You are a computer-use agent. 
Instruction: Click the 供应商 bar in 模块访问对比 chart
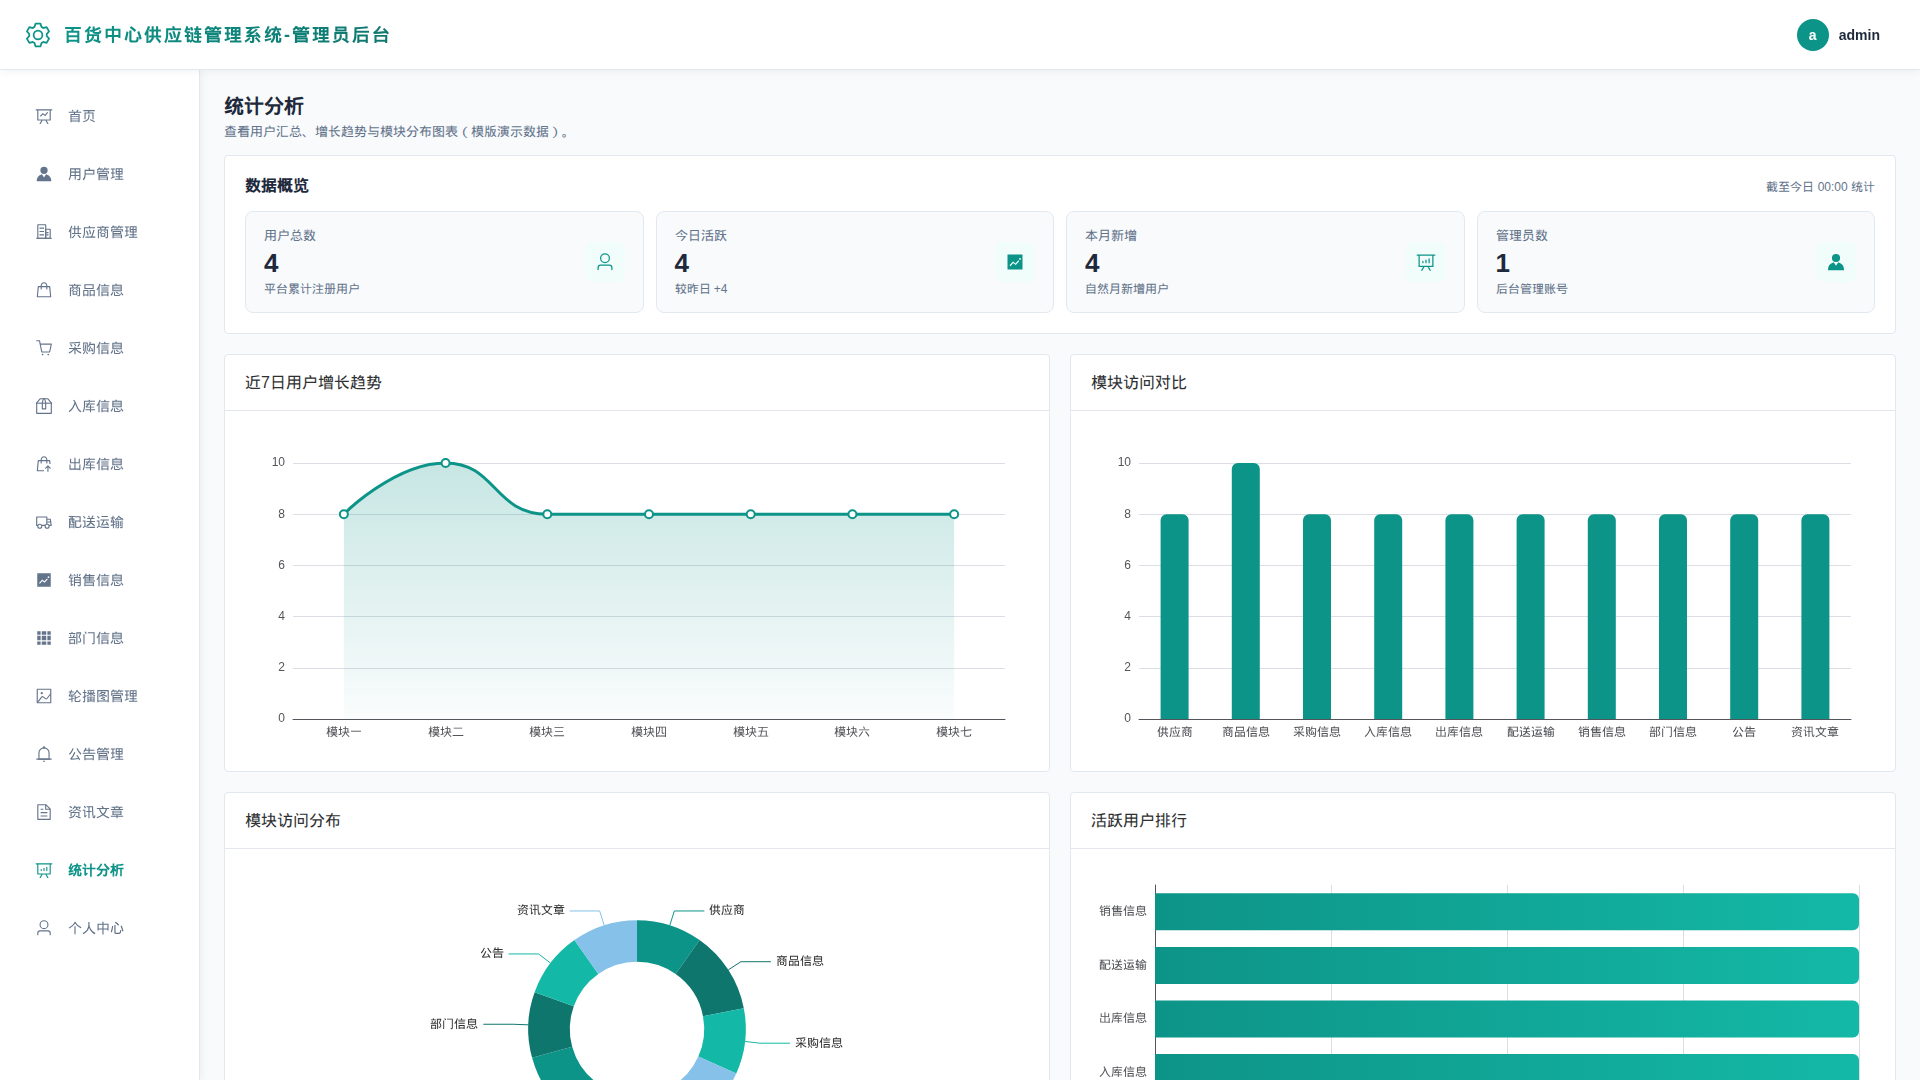(1174, 616)
